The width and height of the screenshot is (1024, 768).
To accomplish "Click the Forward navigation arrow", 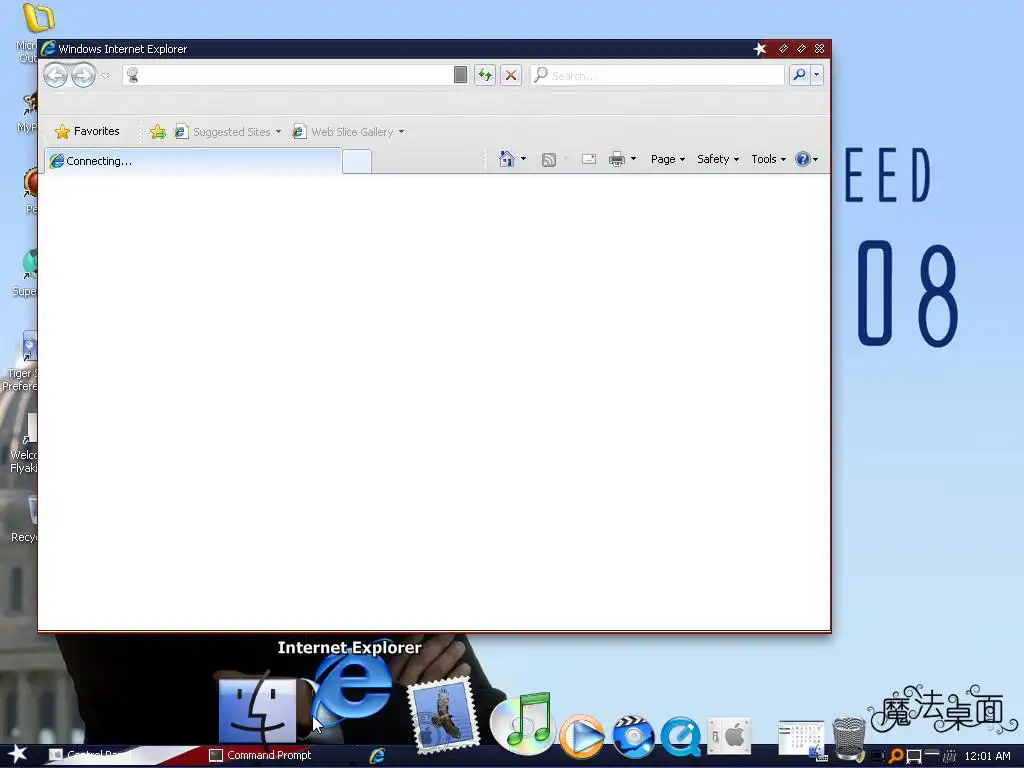I will coord(83,75).
